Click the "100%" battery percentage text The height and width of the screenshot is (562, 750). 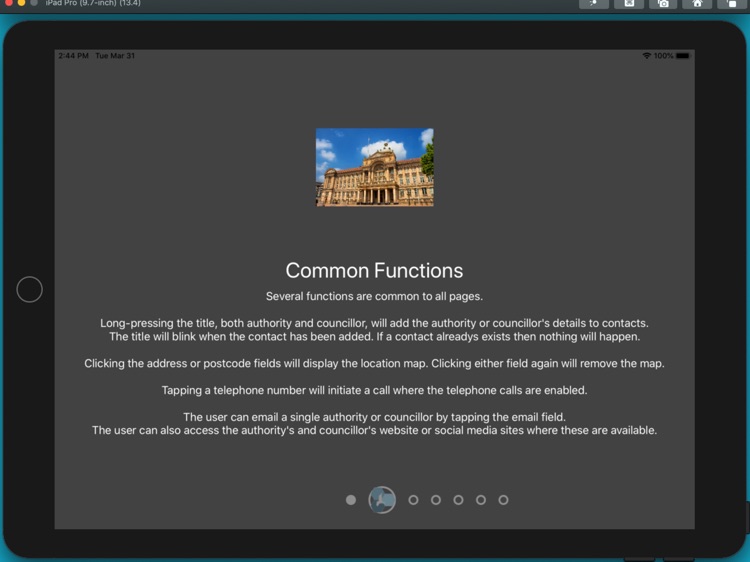[663, 55]
